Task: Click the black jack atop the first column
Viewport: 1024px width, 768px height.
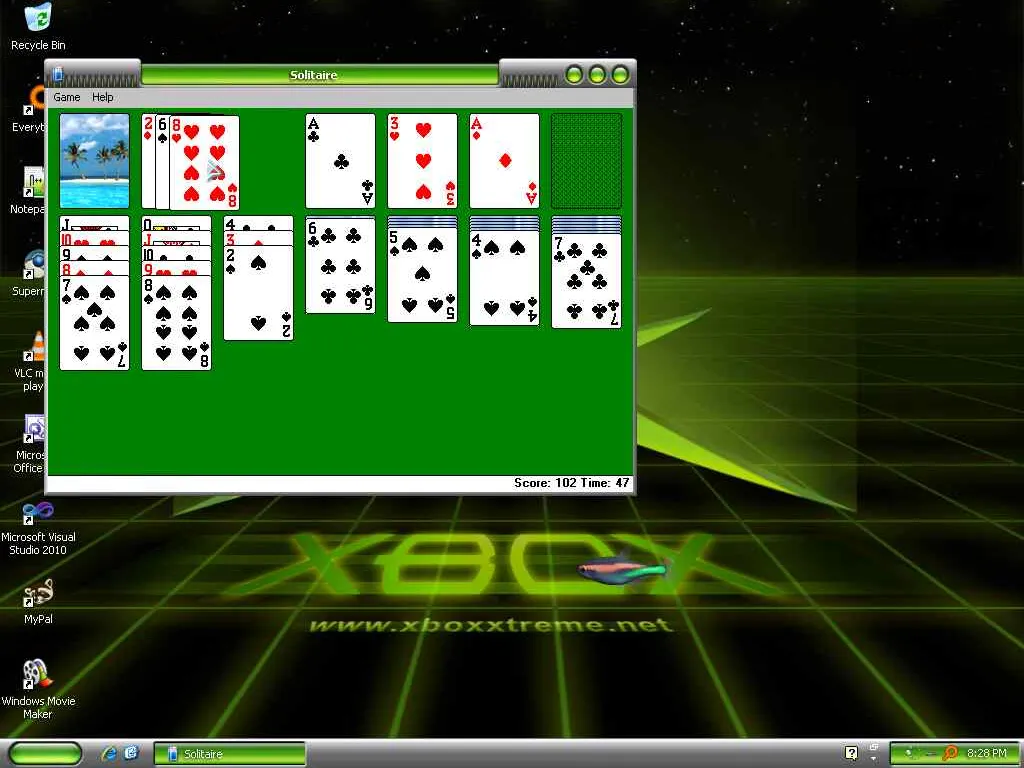Action: [x=95, y=223]
